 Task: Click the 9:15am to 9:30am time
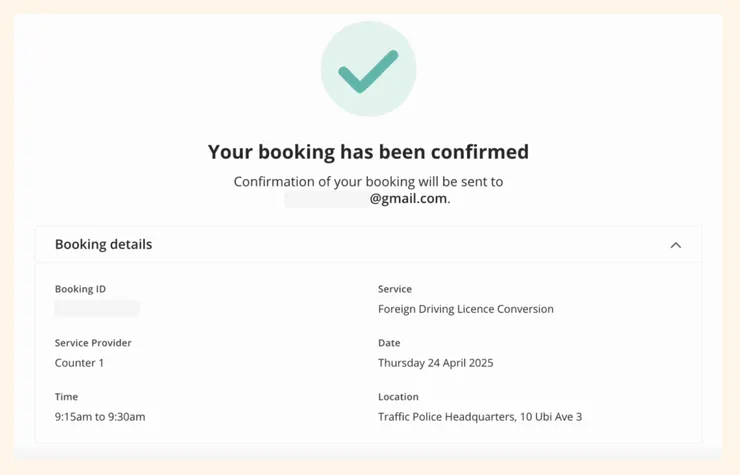(x=100, y=417)
